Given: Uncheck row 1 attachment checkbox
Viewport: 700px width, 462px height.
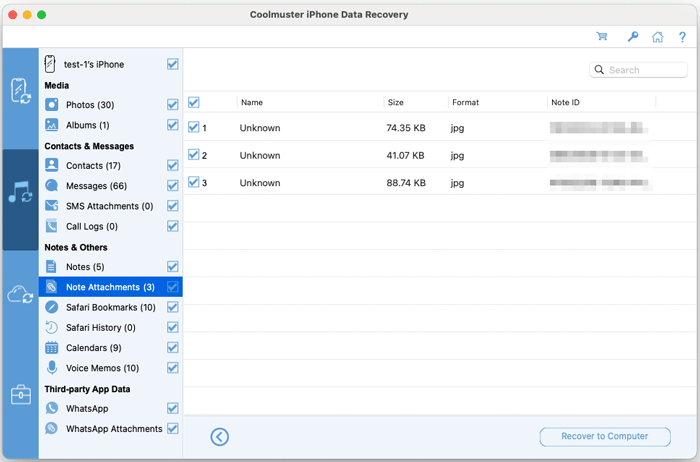Looking at the screenshot, I should click(x=193, y=127).
